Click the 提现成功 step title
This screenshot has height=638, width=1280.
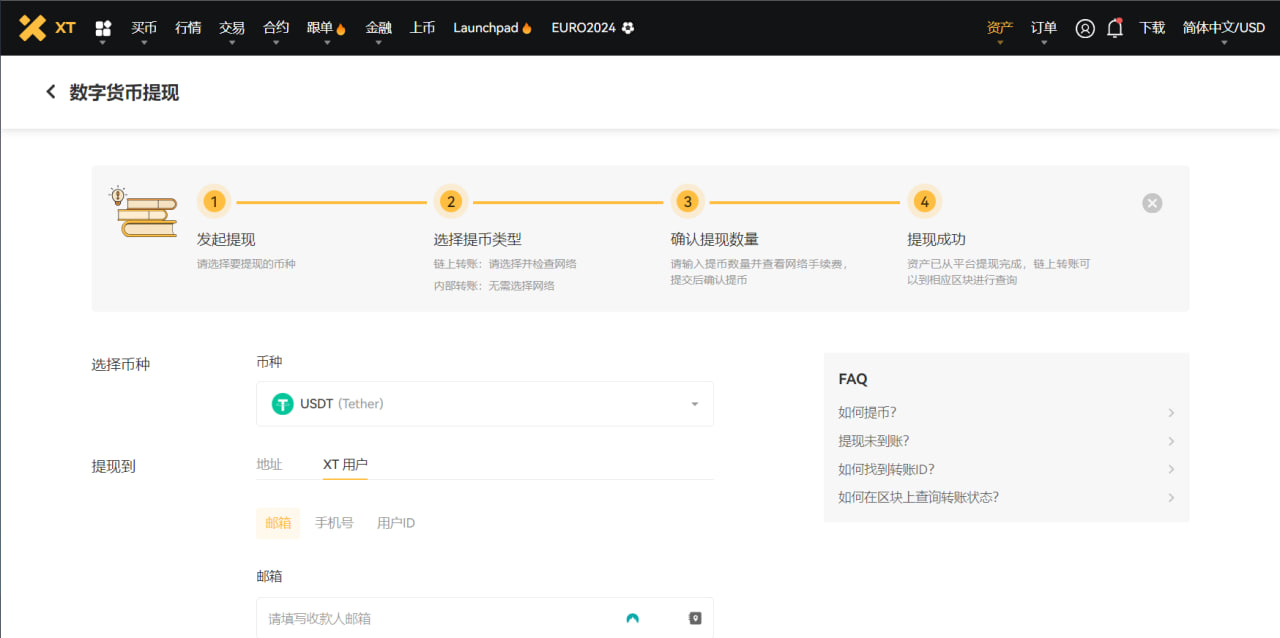(x=937, y=240)
